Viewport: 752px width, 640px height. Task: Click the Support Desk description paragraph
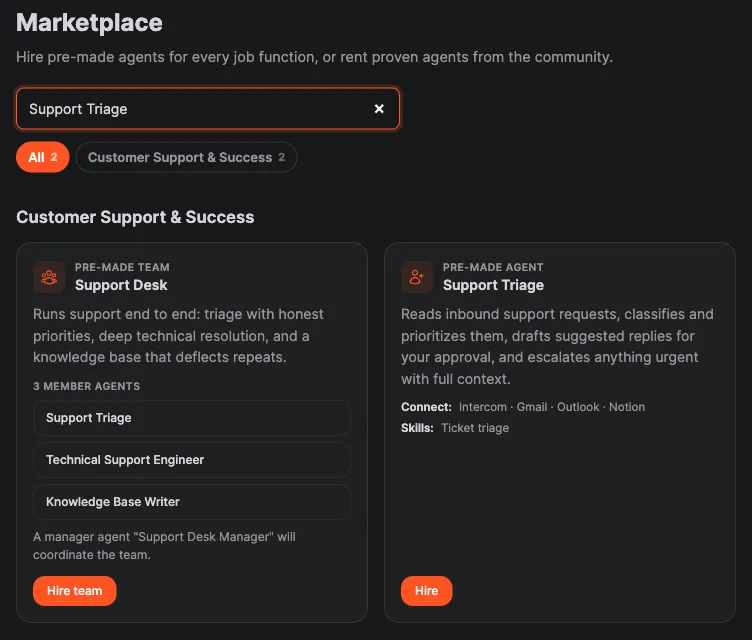pos(178,336)
